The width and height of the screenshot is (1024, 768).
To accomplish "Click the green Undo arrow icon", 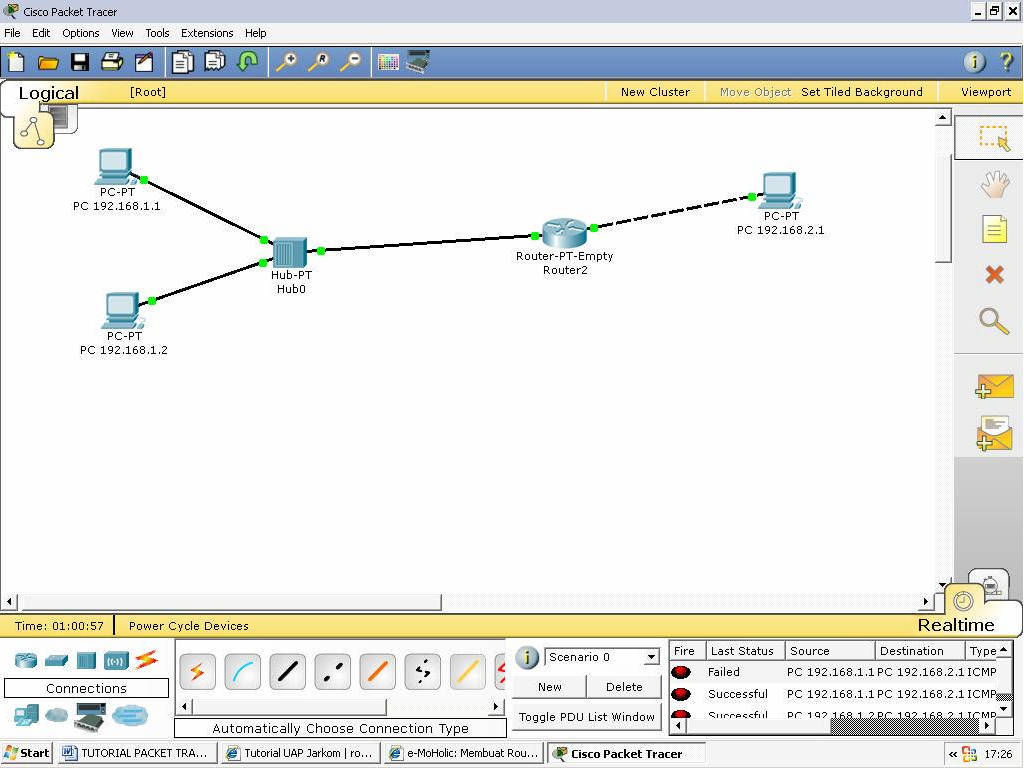I will [x=247, y=62].
